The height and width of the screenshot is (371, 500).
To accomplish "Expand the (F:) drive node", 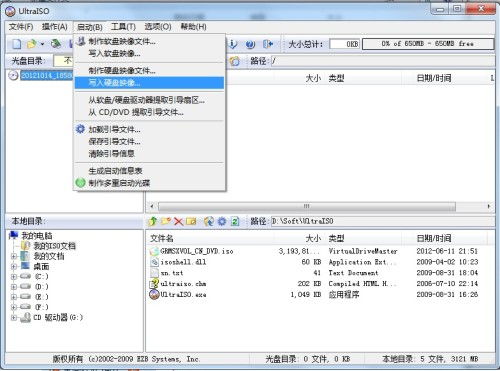I will click(x=14, y=307).
